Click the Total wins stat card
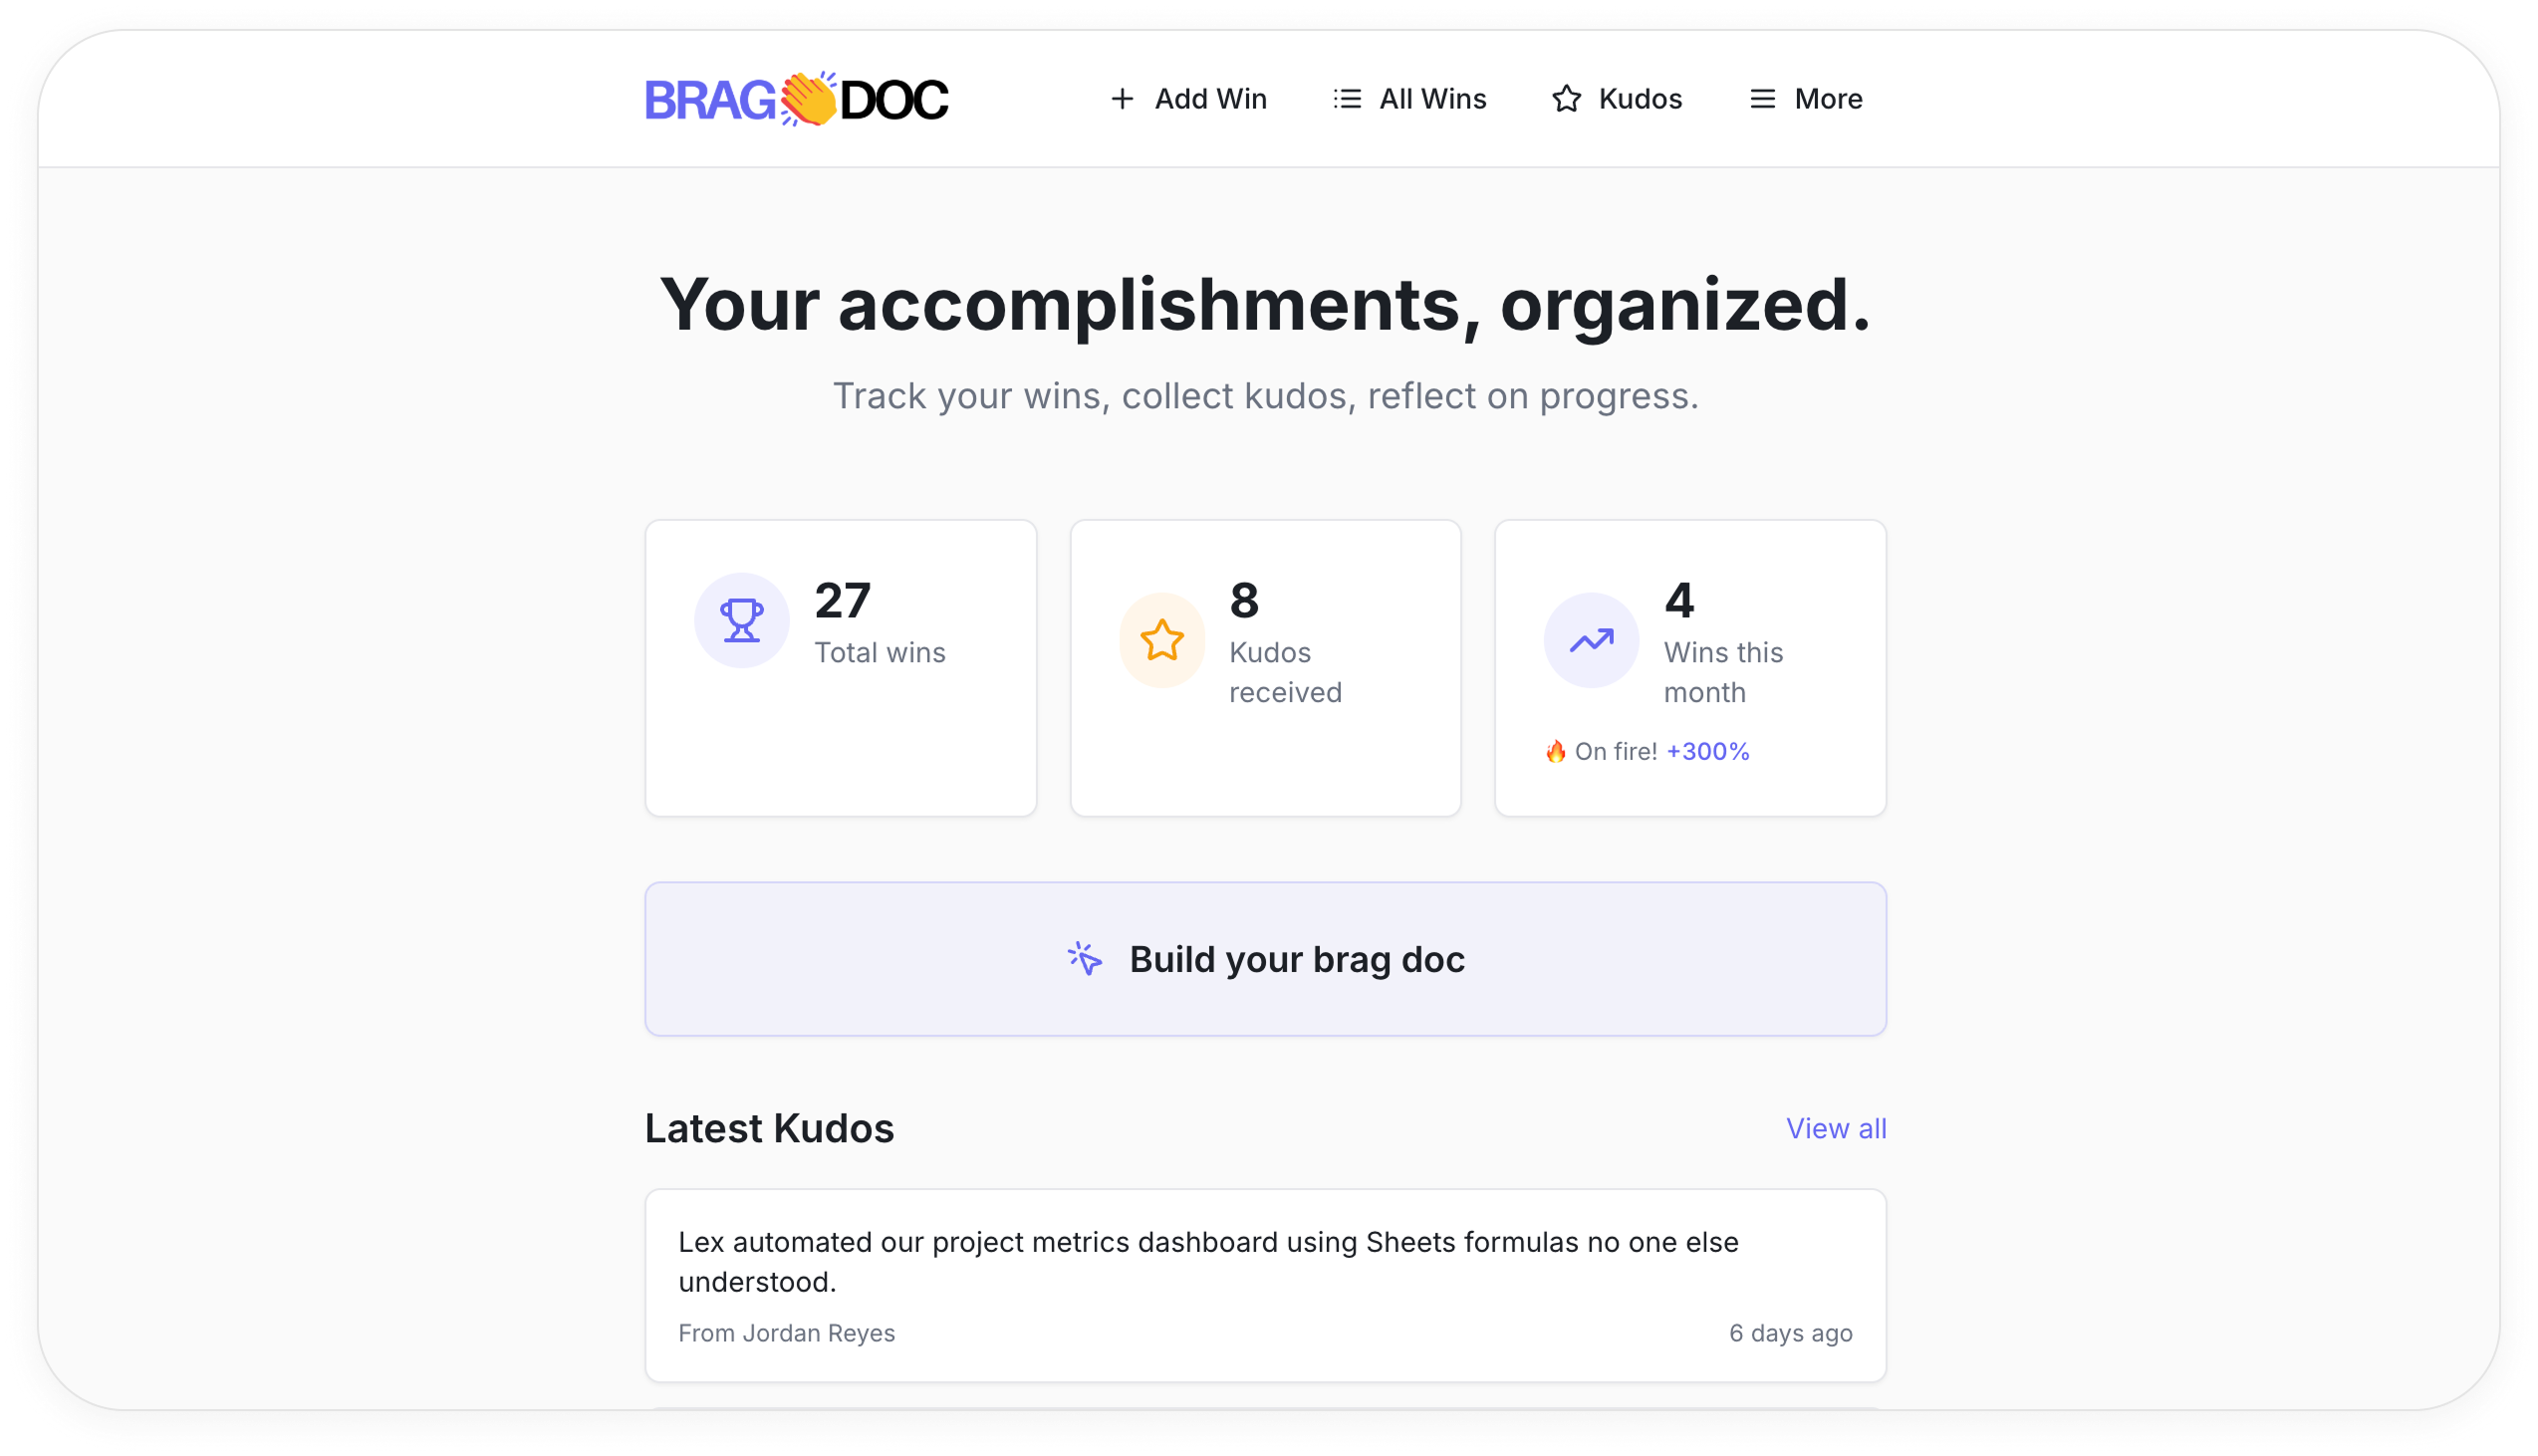The width and height of the screenshot is (2538, 1456). pyautogui.click(x=841, y=666)
